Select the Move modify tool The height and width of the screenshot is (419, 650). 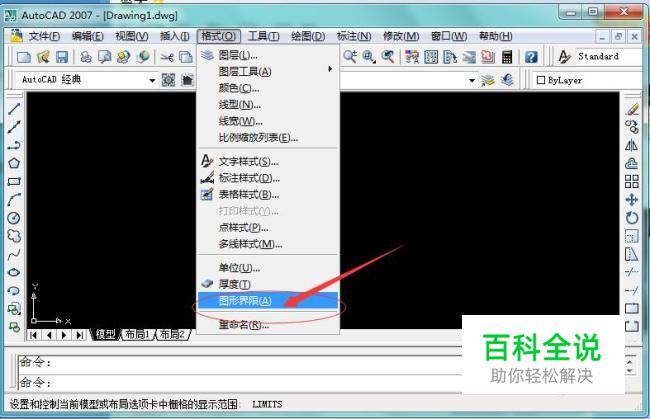[x=632, y=199]
